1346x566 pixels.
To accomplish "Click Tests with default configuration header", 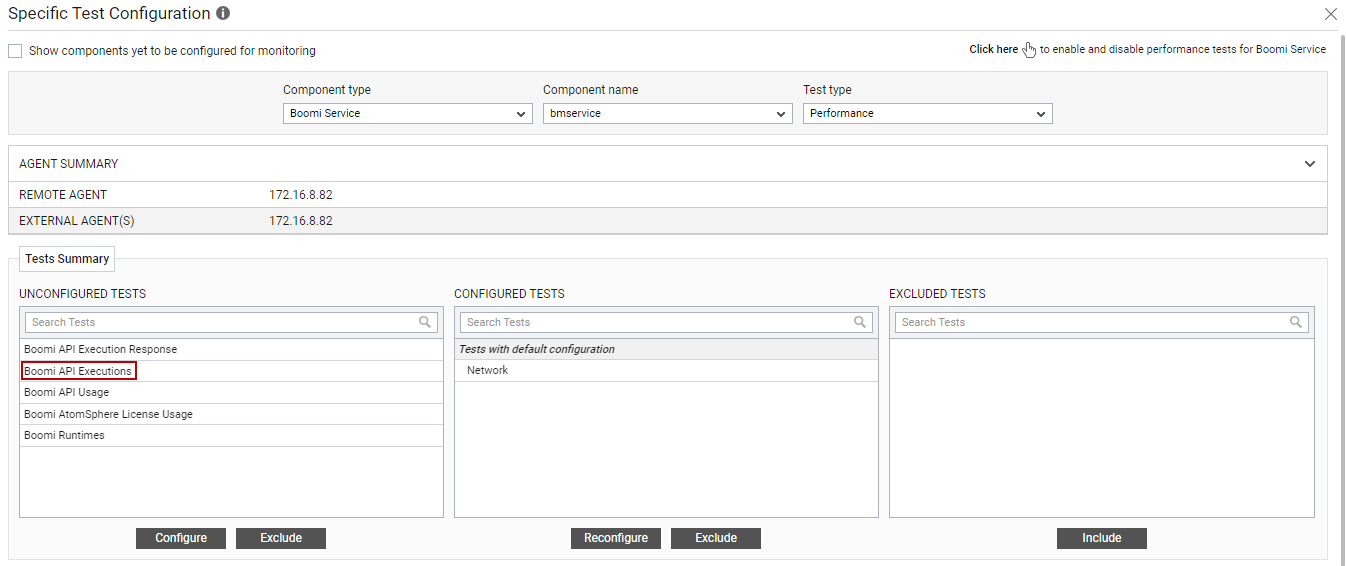I will point(666,349).
